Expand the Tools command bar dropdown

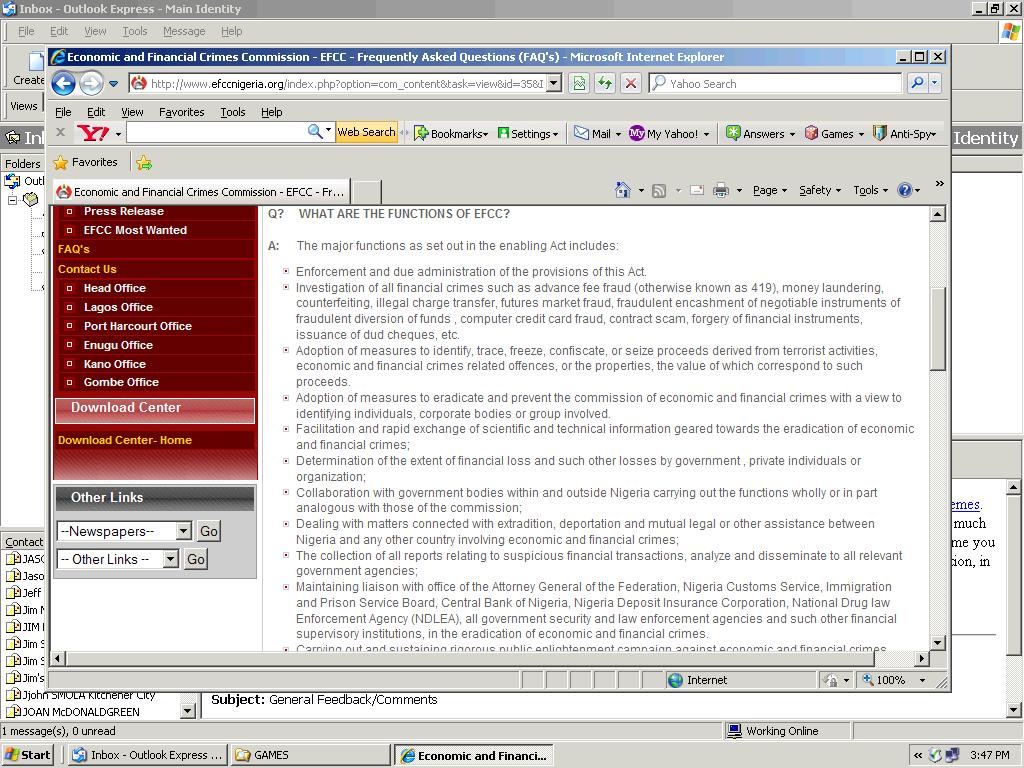(871, 190)
